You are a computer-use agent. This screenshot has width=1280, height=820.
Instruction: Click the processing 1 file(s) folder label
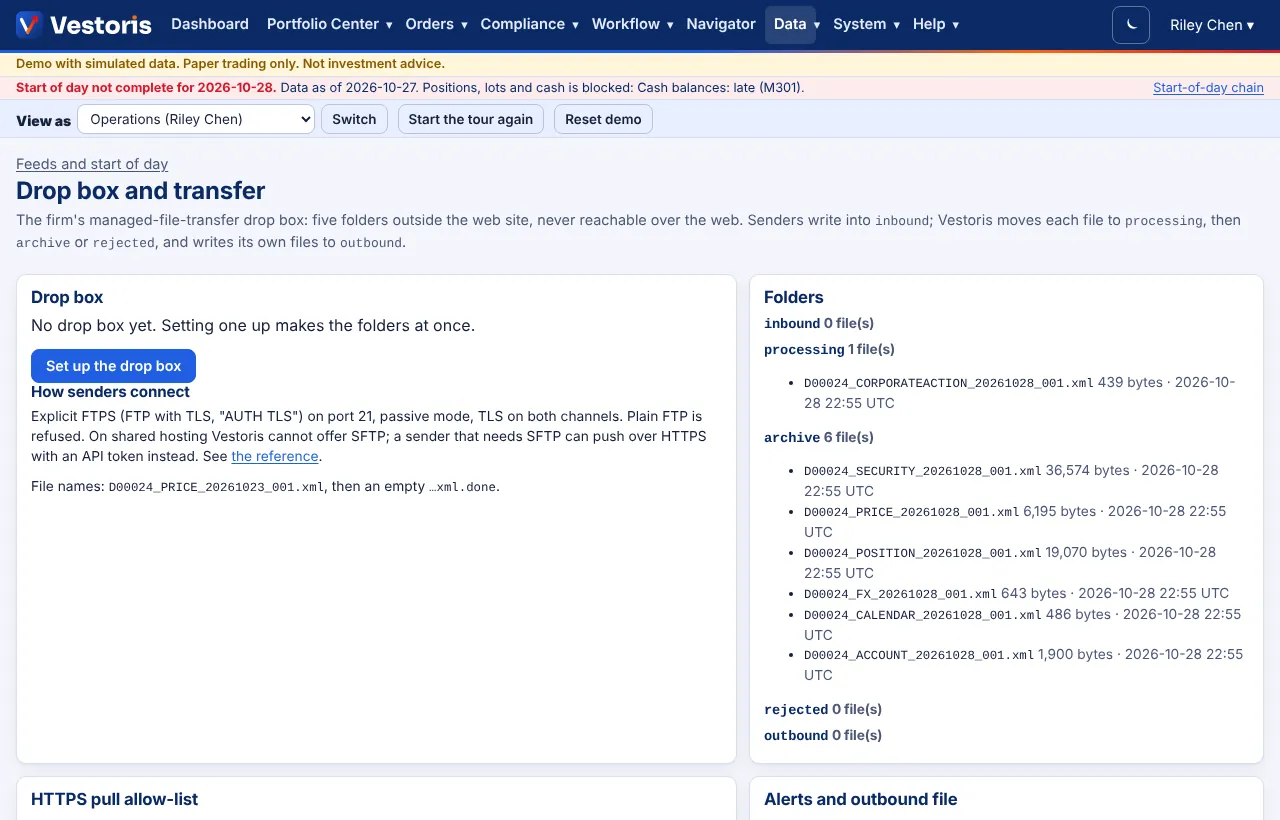[x=829, y=349]
